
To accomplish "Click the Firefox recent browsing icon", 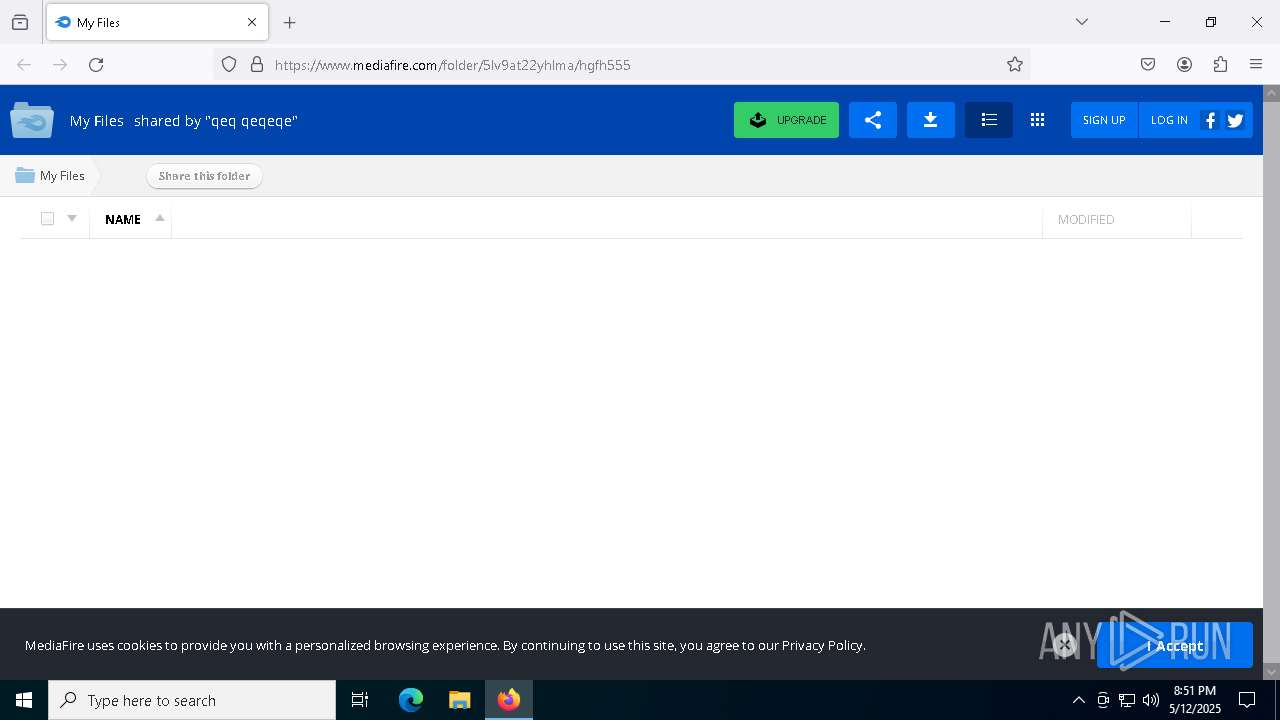I will click(20, 22).
